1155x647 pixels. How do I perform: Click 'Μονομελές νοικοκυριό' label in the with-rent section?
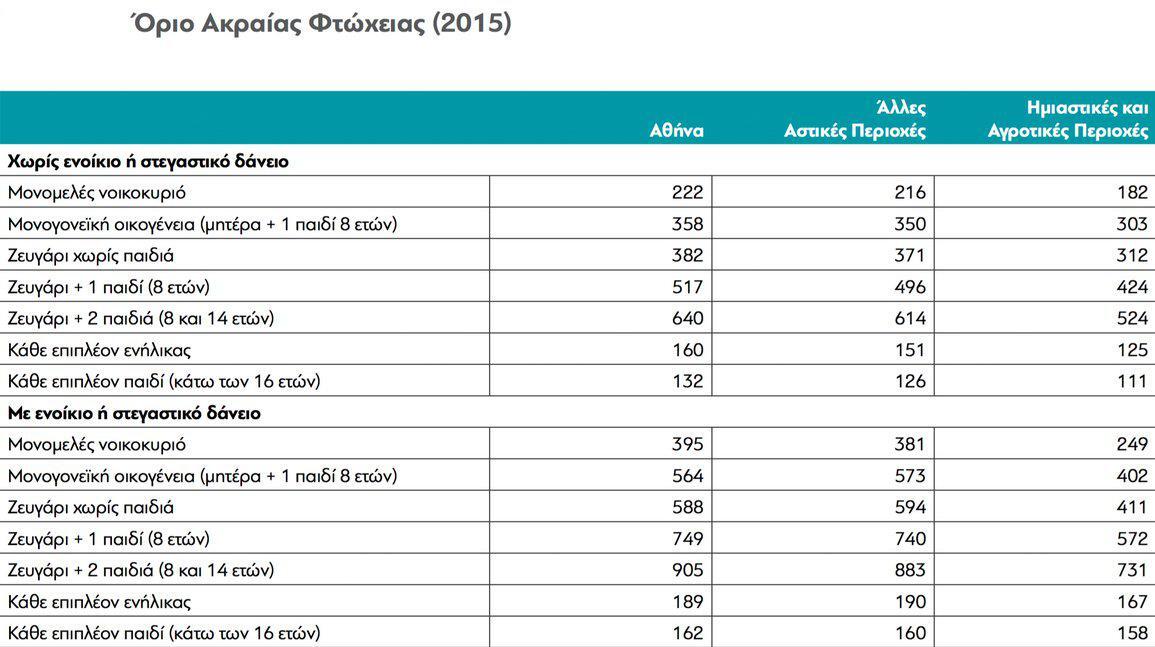(x=96, y=444)
